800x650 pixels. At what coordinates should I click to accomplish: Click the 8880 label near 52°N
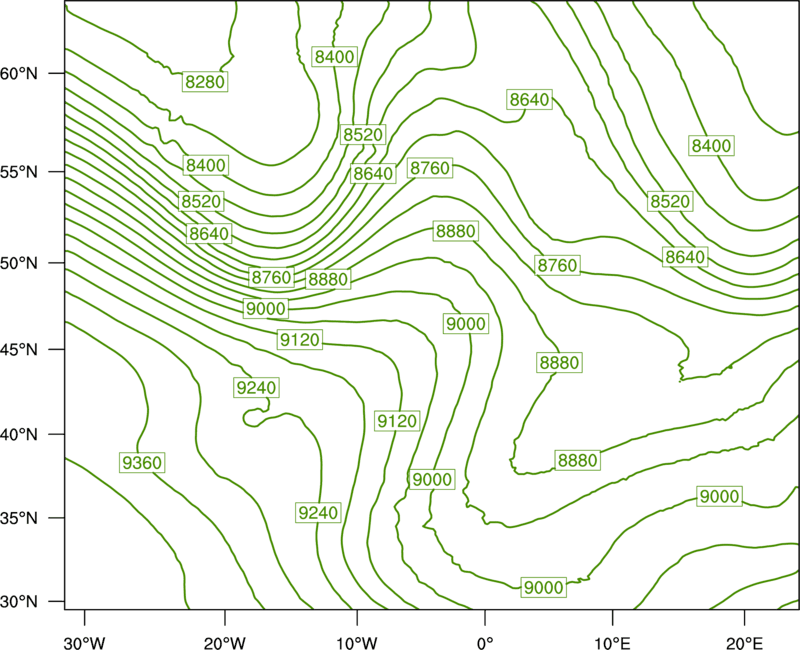456,231
